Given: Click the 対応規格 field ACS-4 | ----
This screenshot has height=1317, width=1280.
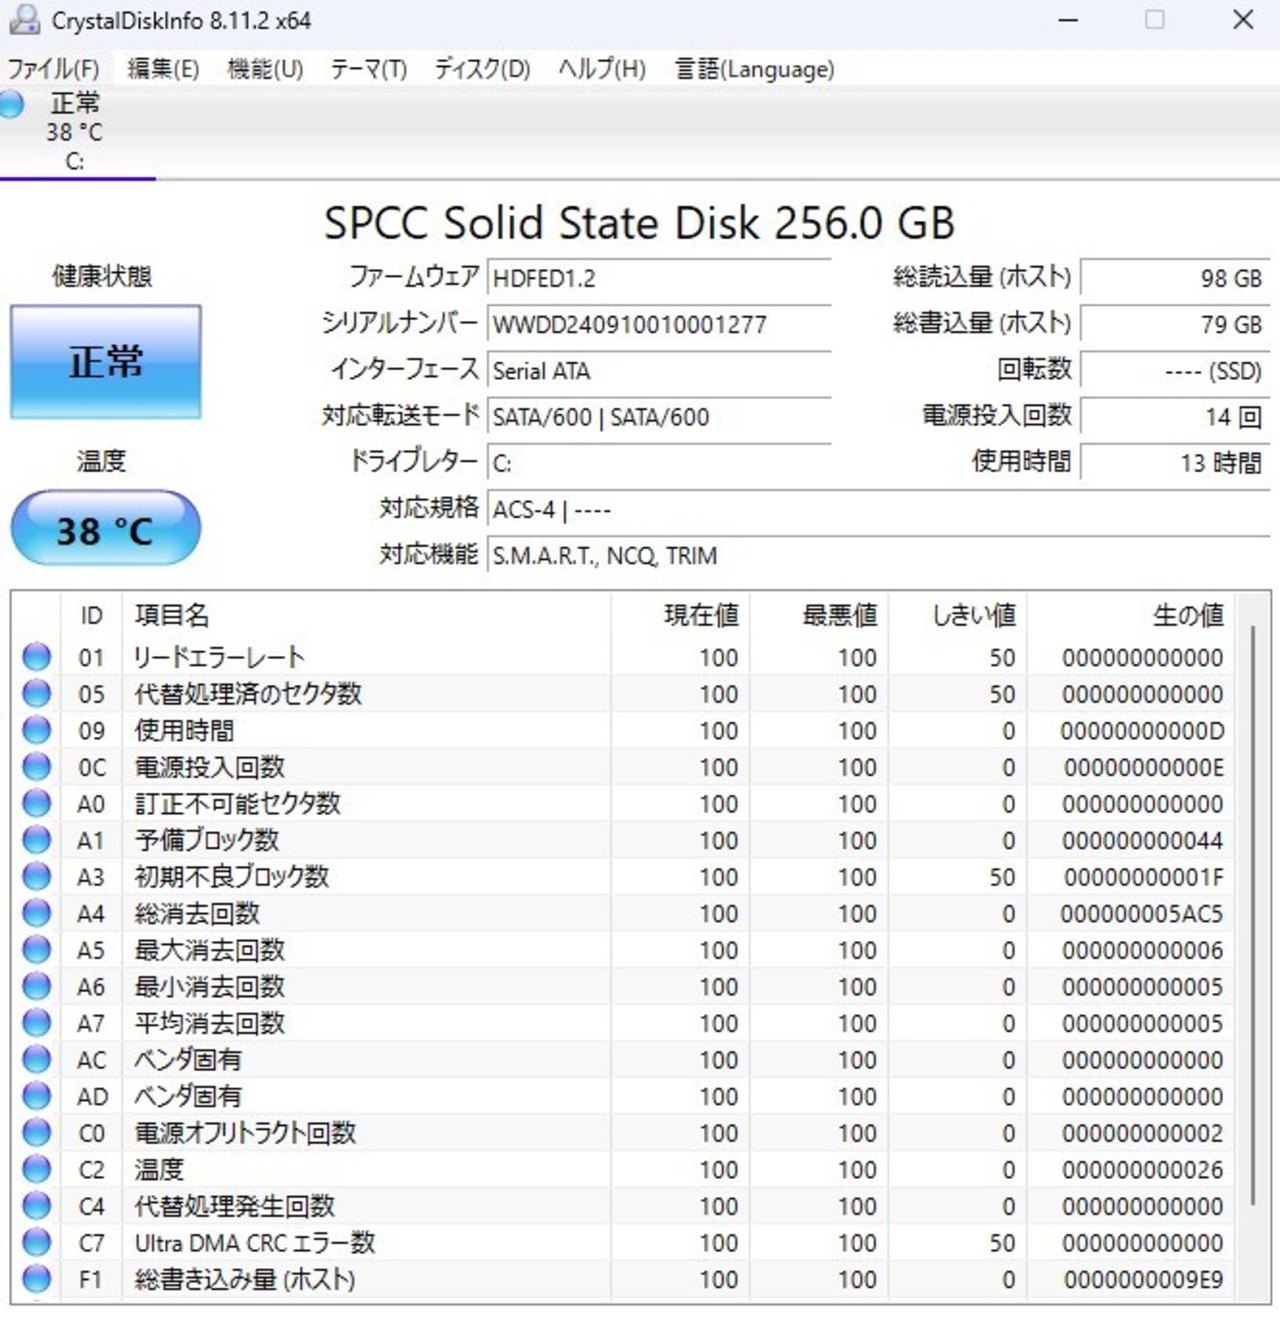Looking at the screenshot, I should (879, 509).
